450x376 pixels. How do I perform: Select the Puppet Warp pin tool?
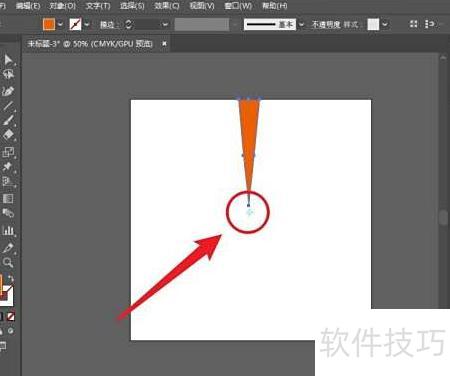click(x=8, y=166)
